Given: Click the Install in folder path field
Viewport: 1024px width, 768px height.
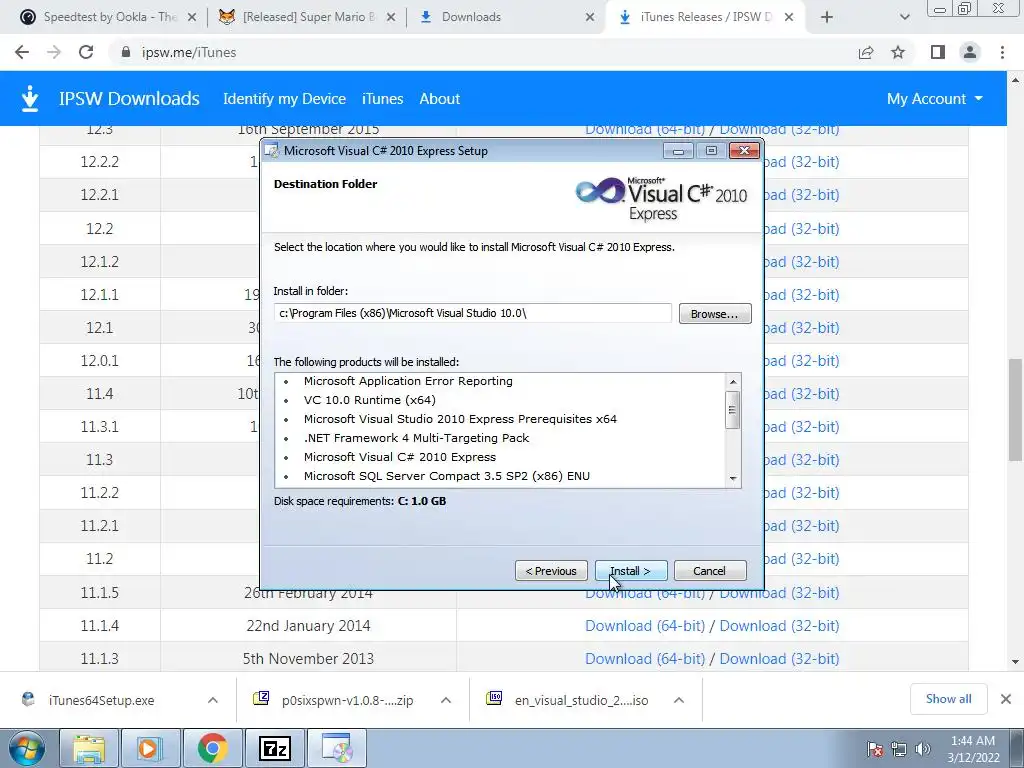Looking at the screenshot, I should 473,313.
